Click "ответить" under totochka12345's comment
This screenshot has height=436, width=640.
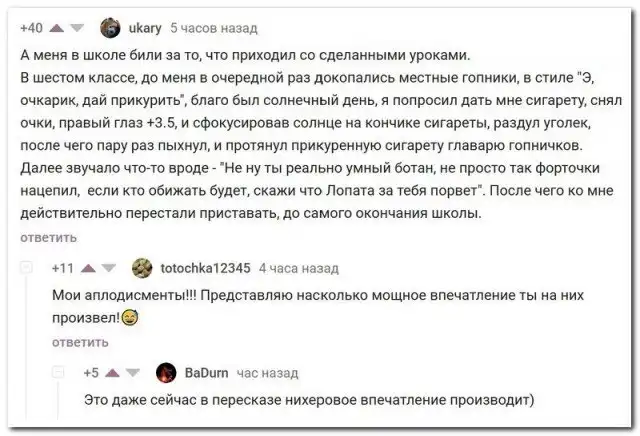(x=78, y=342)
